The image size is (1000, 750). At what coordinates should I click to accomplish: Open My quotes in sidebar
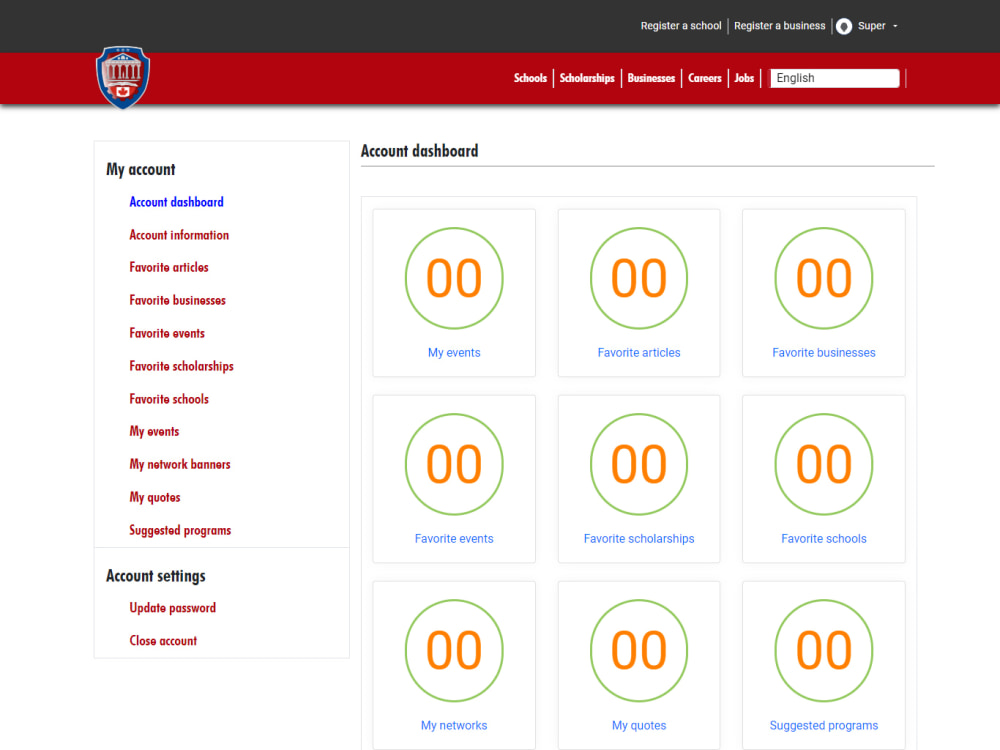coord(155,497)
